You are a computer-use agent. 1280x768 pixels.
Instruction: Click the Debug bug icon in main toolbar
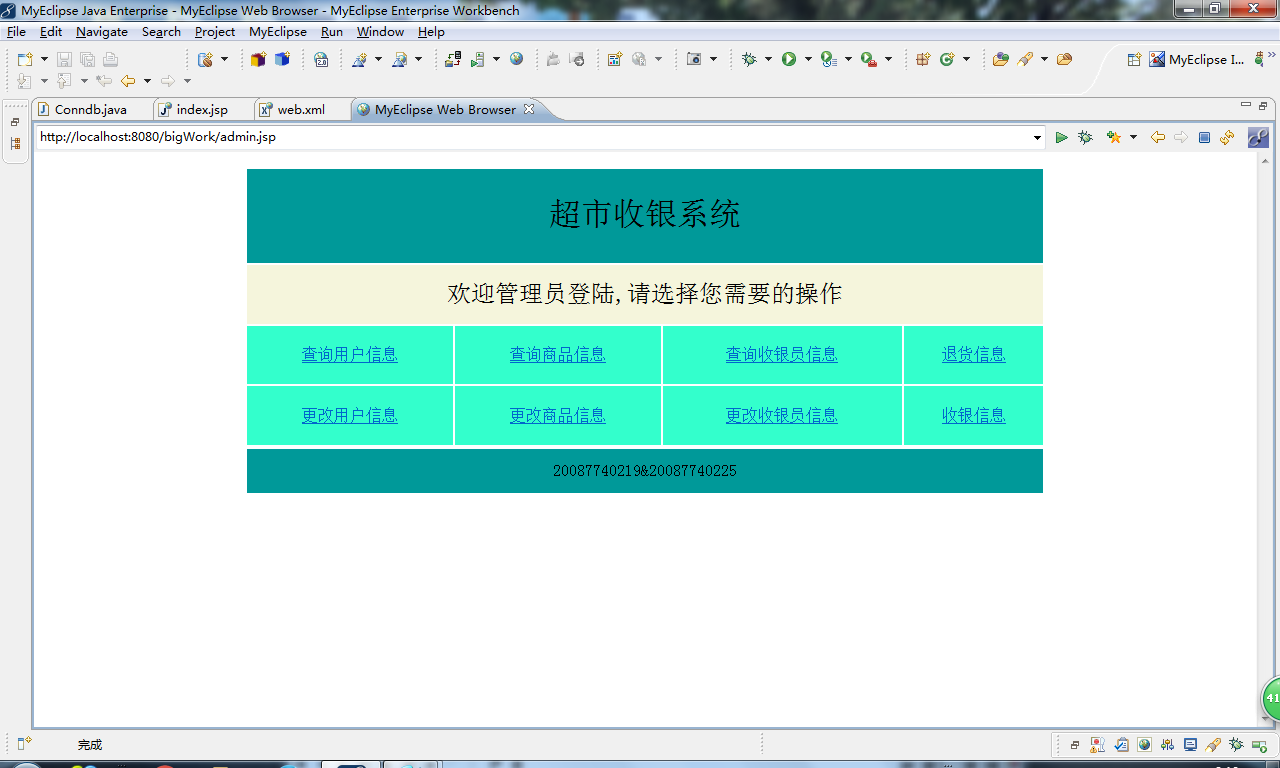pos(749,60)
